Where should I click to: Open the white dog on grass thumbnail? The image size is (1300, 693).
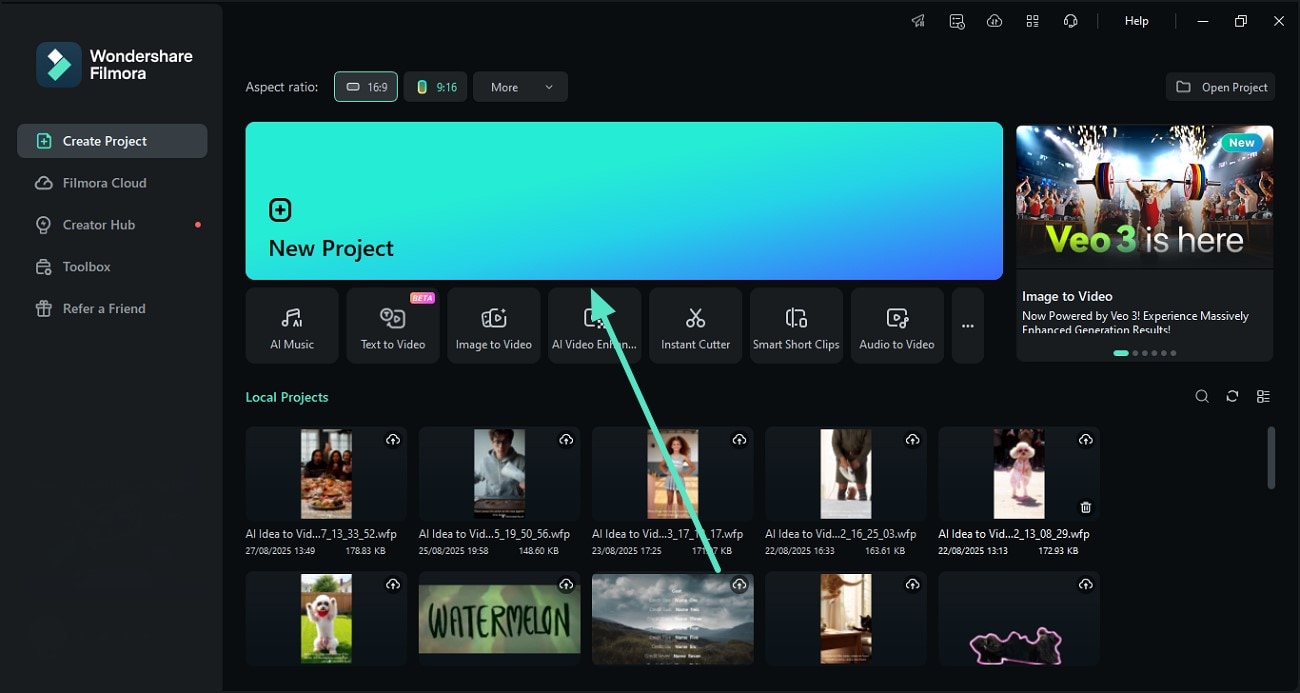point(326,618)
